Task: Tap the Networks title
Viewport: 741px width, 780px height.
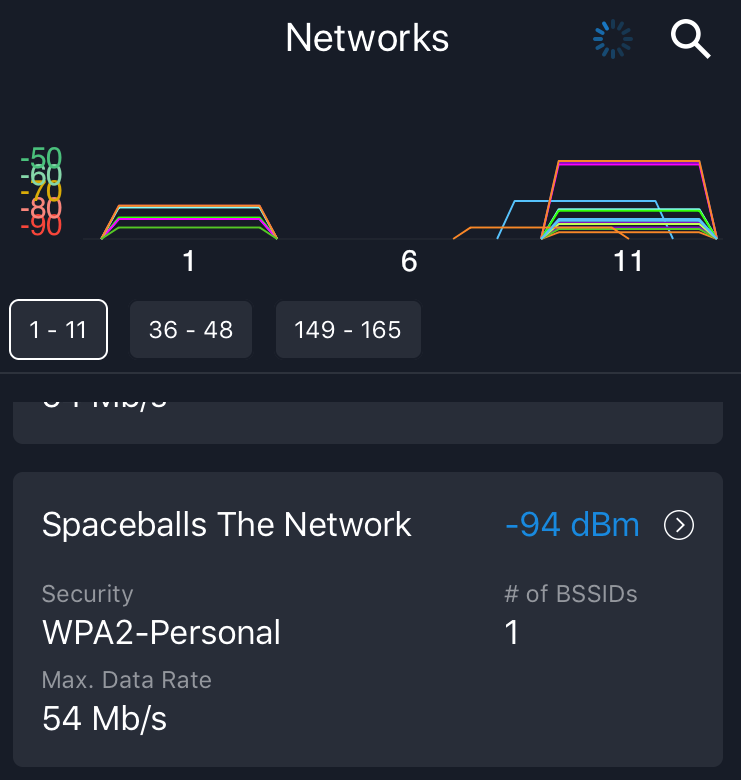Action: pos(367,38)
